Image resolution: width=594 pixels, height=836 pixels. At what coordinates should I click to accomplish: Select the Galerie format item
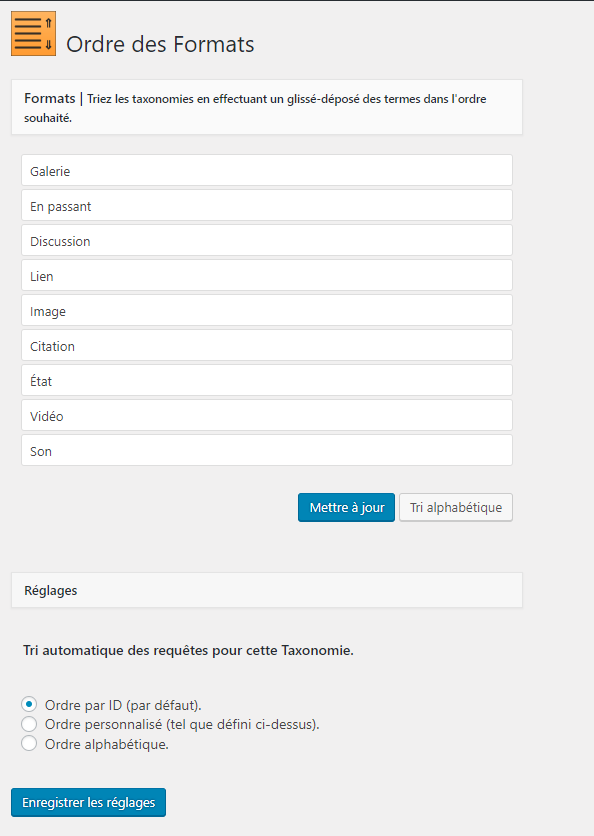coord(267,171)
